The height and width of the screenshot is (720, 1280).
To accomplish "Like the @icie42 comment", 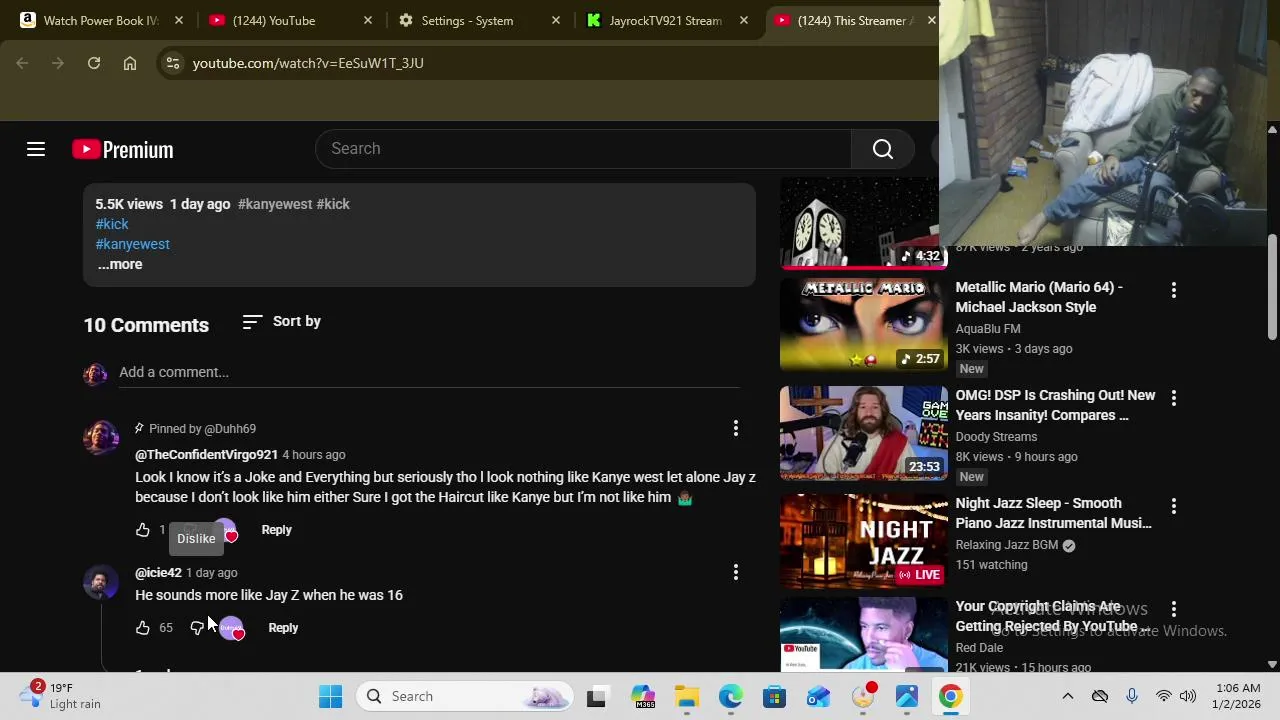I will pos(143,628).
